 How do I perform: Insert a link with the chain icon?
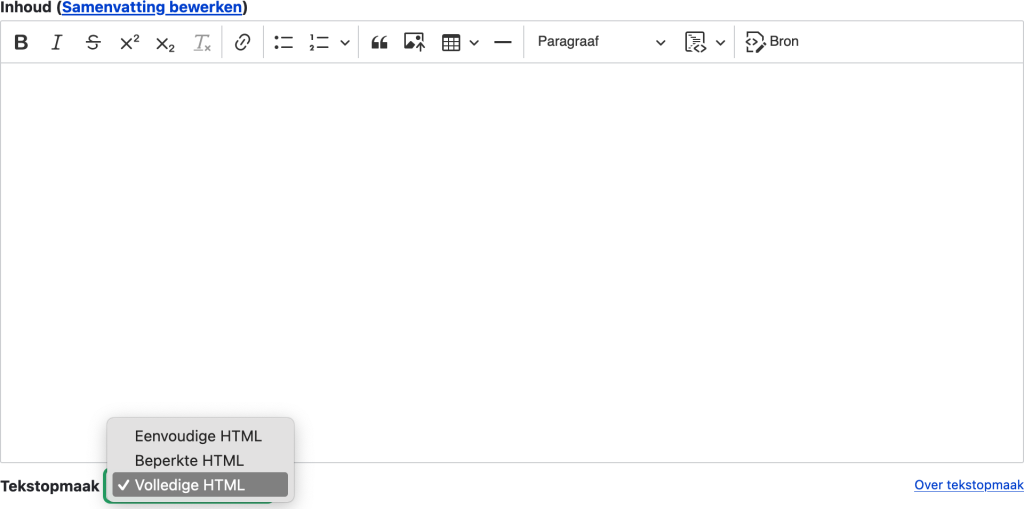[x=242, y=42]
